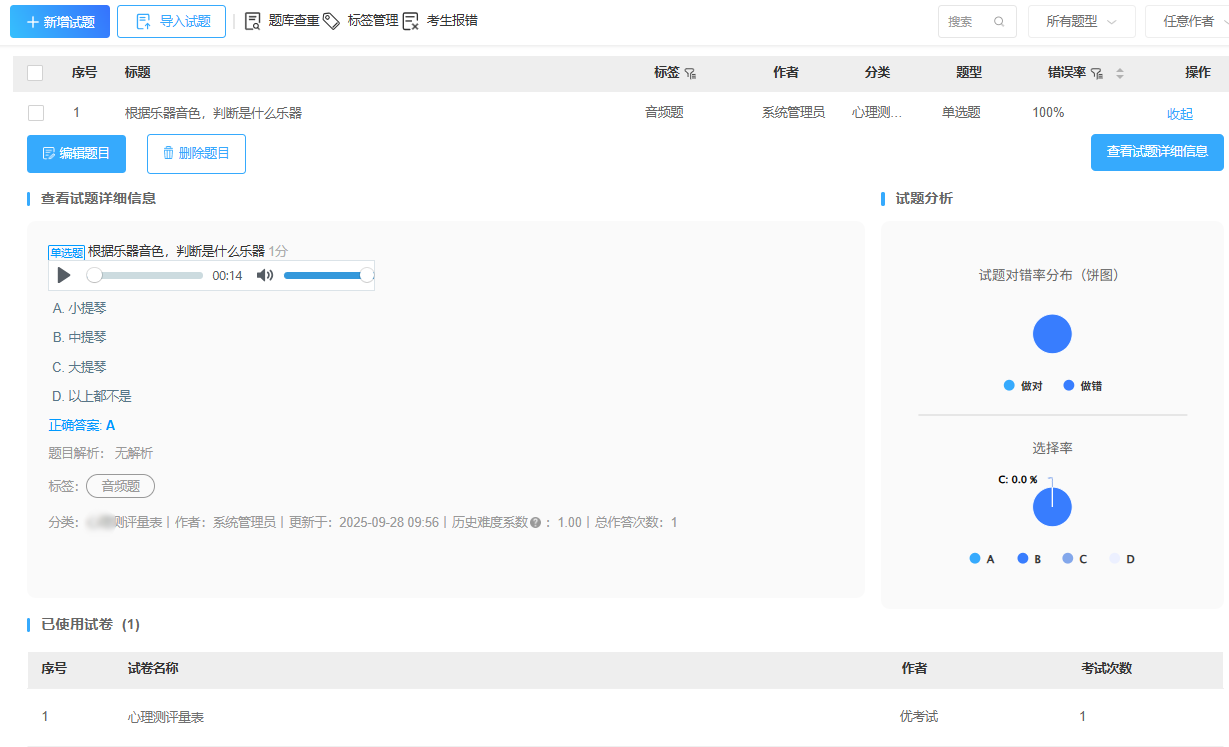
Task: Select option D. 以上都不是
Action: 92,396
